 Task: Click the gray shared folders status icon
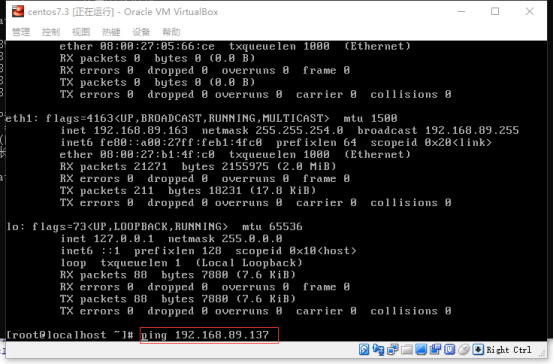(407, 350)
